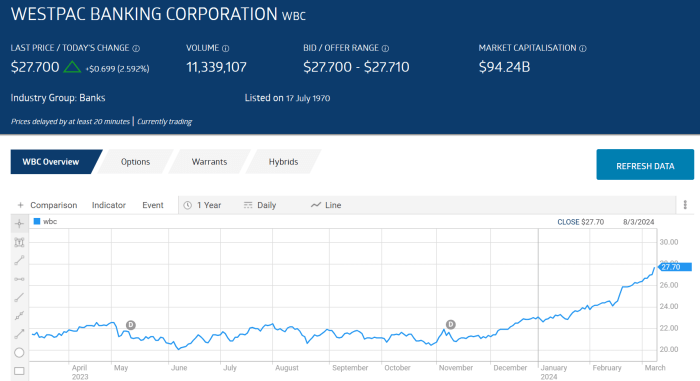Select the crosshair cursor tool
The width and height of the screenshot is (700, 381).
coord(19,223)
